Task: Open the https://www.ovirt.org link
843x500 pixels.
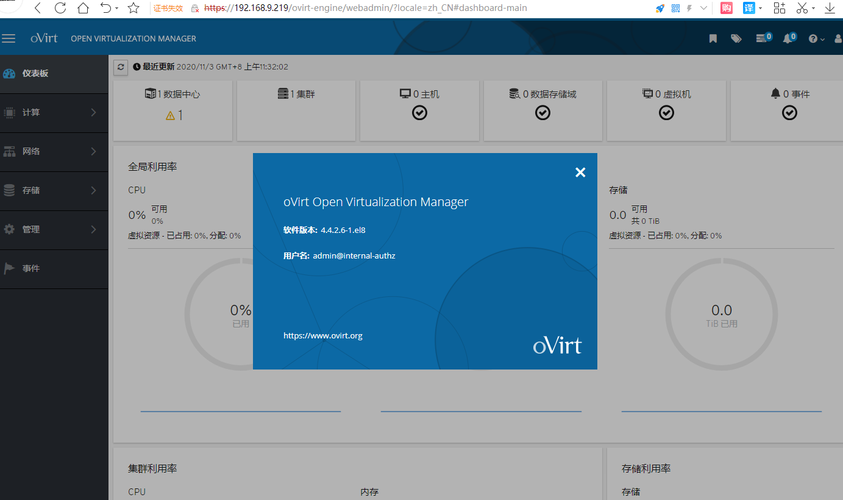Action: coord(323,335)
